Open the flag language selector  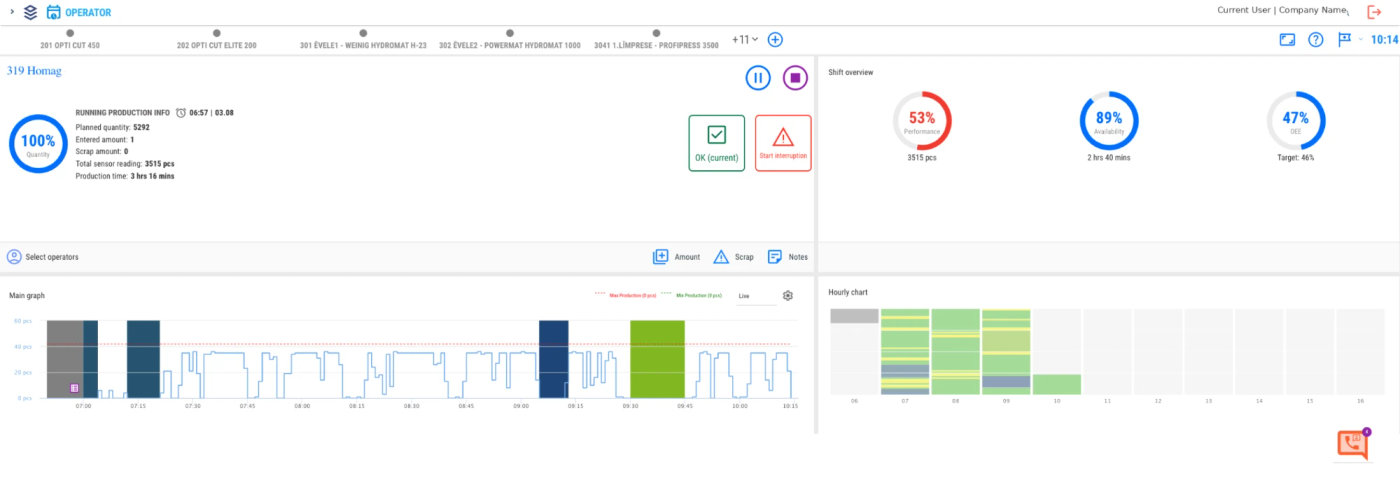point(1345,40)
